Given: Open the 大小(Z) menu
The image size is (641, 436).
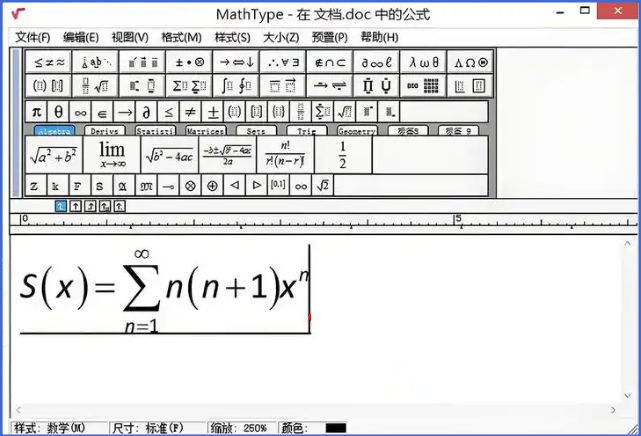Looking at the screenshot, I should (281, 38).
